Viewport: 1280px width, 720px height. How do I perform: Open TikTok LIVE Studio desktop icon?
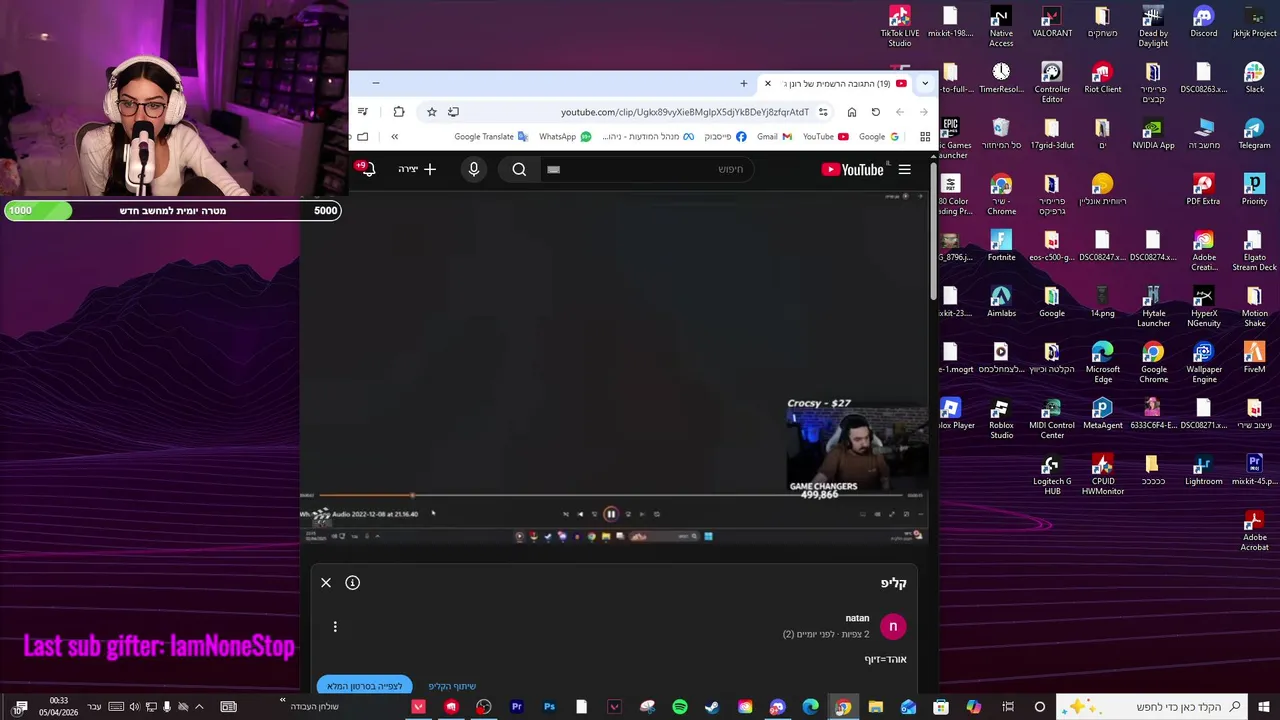900,26
